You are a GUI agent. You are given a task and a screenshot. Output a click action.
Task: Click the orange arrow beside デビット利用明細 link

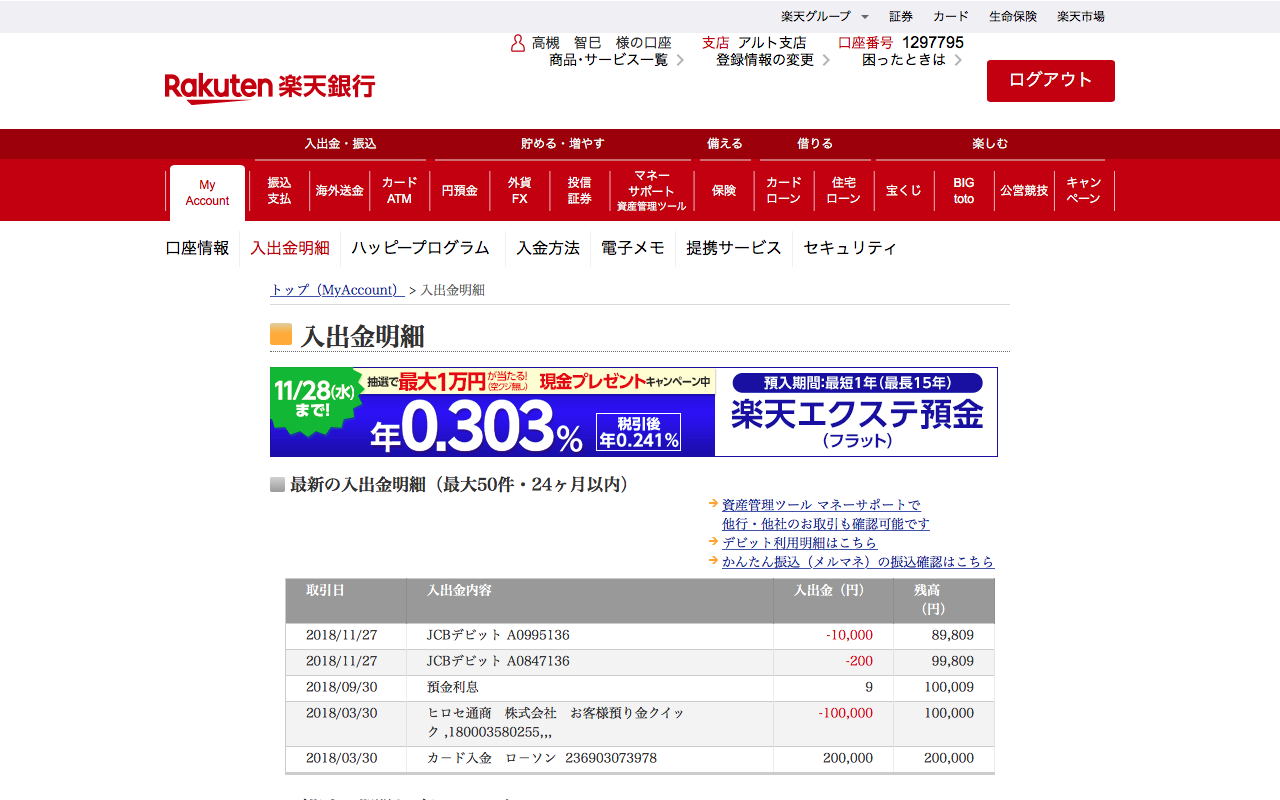coord(713,542)
